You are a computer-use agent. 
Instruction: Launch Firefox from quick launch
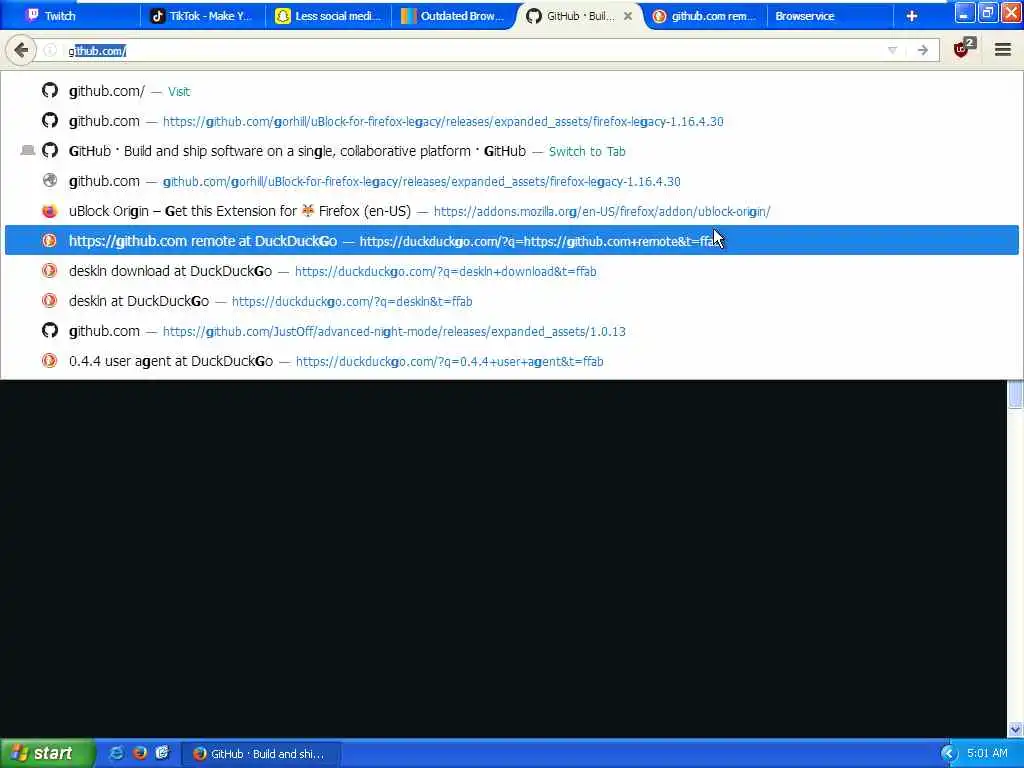tap(139, 753)
